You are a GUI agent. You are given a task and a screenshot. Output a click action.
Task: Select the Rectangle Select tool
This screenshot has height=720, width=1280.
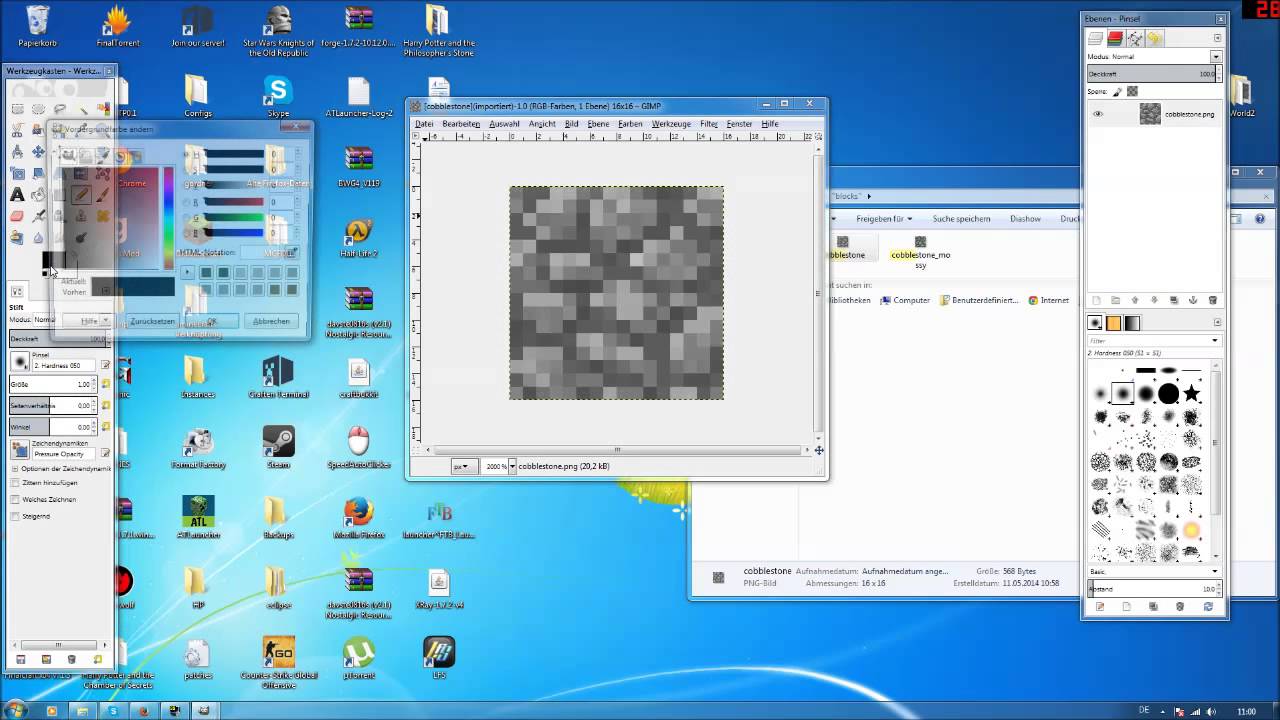point(17,109)
